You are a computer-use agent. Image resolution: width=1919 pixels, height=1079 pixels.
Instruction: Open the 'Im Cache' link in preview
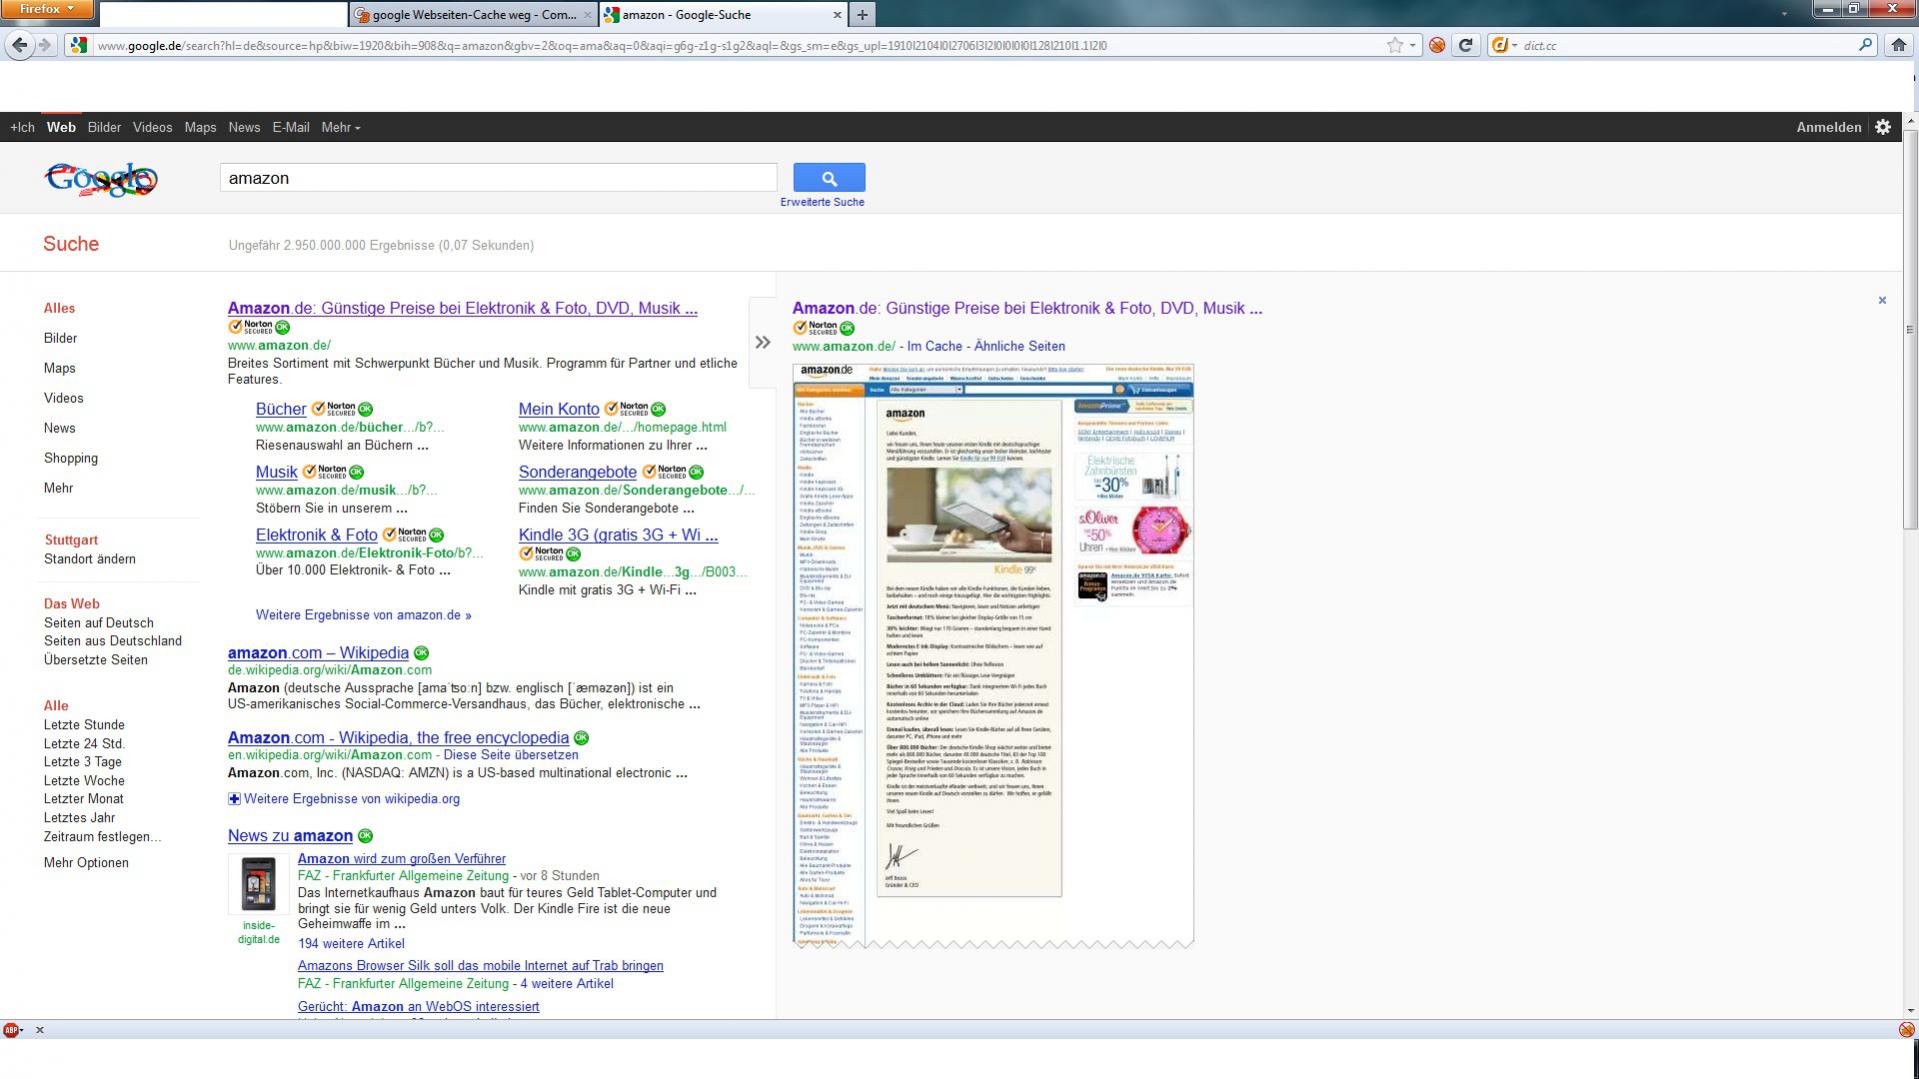coord(935,346)
